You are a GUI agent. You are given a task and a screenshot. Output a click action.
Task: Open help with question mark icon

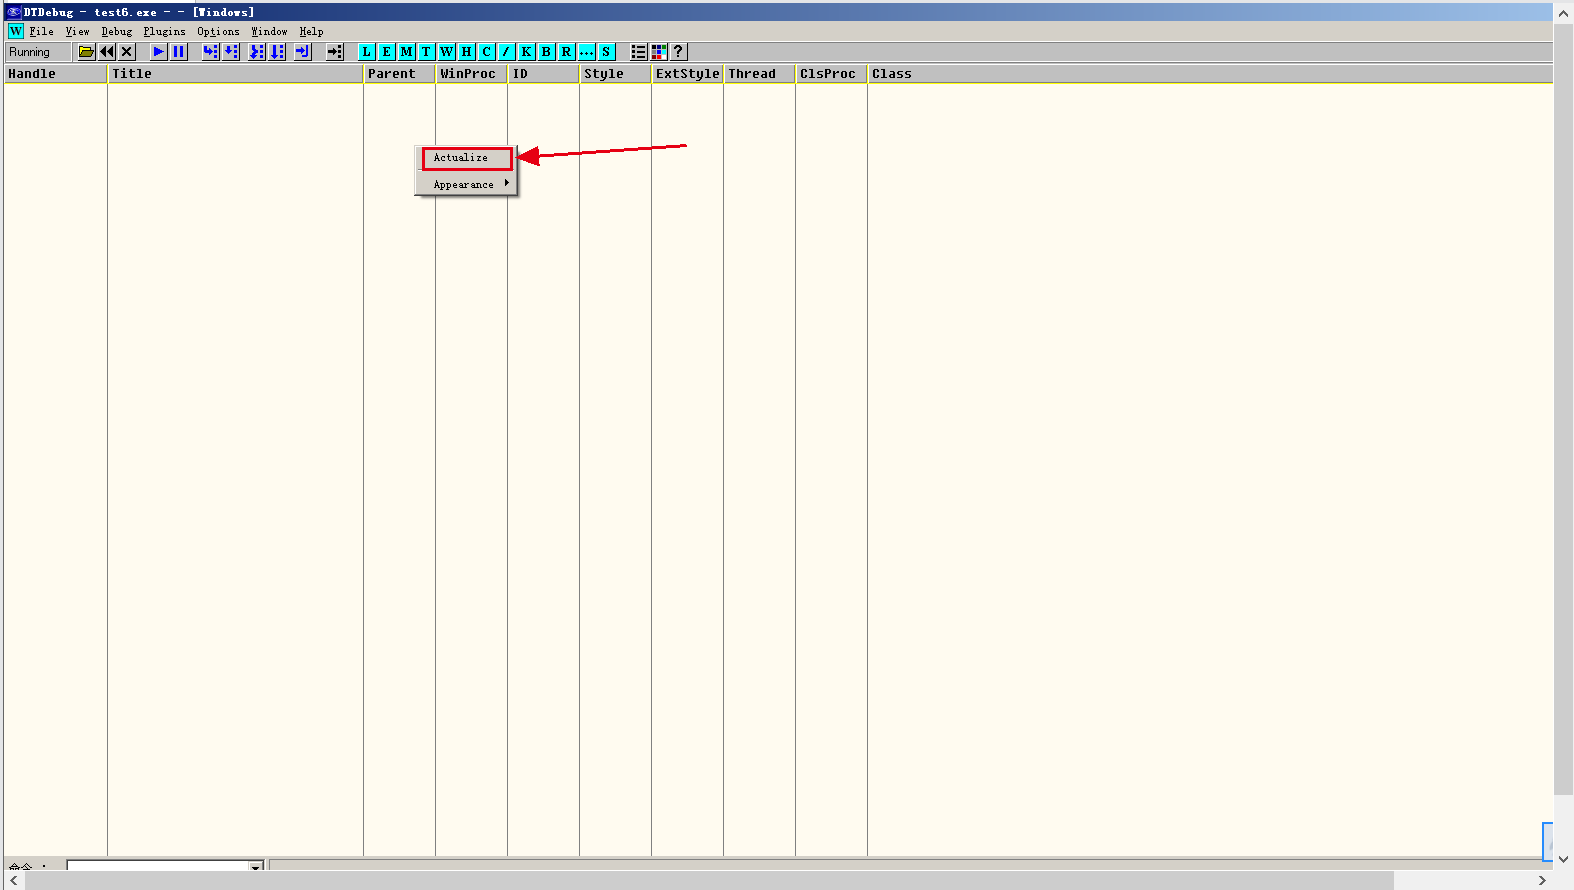tap(678, 52)
